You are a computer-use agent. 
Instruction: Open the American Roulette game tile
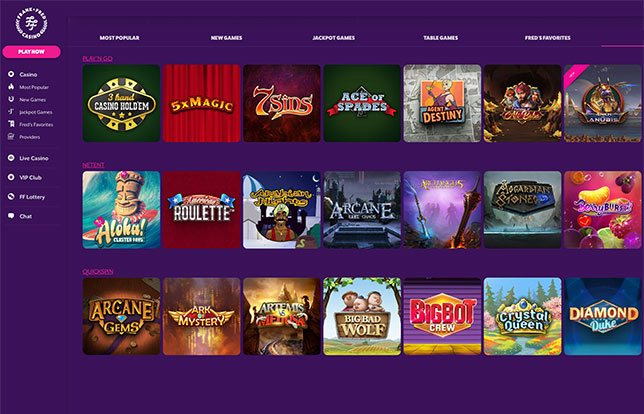tap(202, 210)
